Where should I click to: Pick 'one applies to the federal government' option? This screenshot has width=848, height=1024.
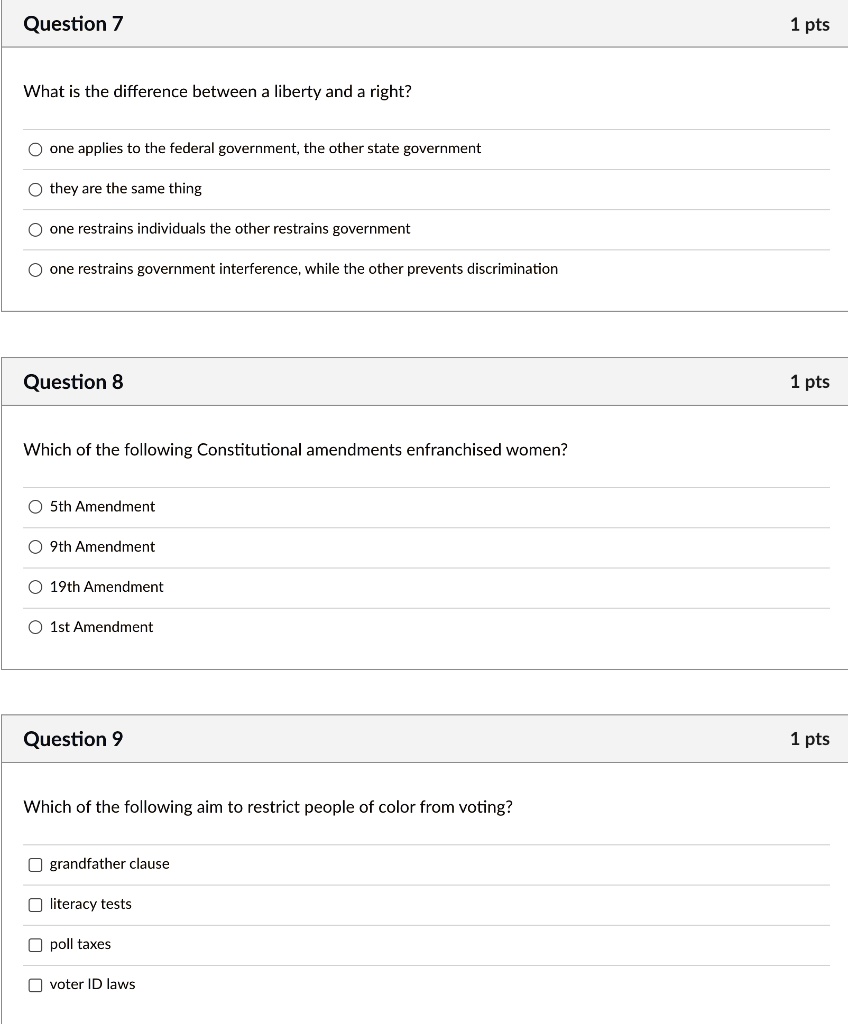coord(35,149)
